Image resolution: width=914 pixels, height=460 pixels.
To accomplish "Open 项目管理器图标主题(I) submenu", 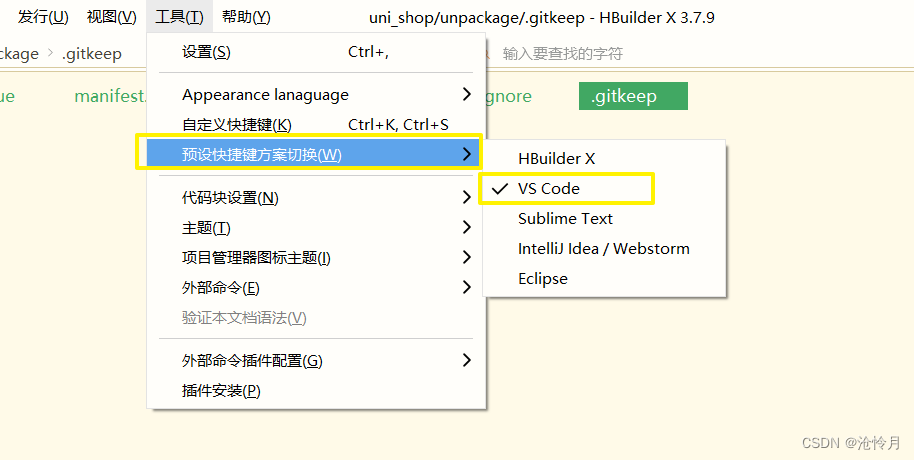I will point(316,258).
